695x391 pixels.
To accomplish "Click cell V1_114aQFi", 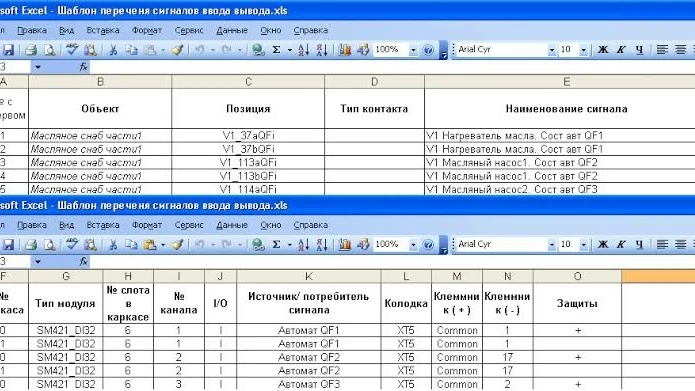I will point(248,189).
